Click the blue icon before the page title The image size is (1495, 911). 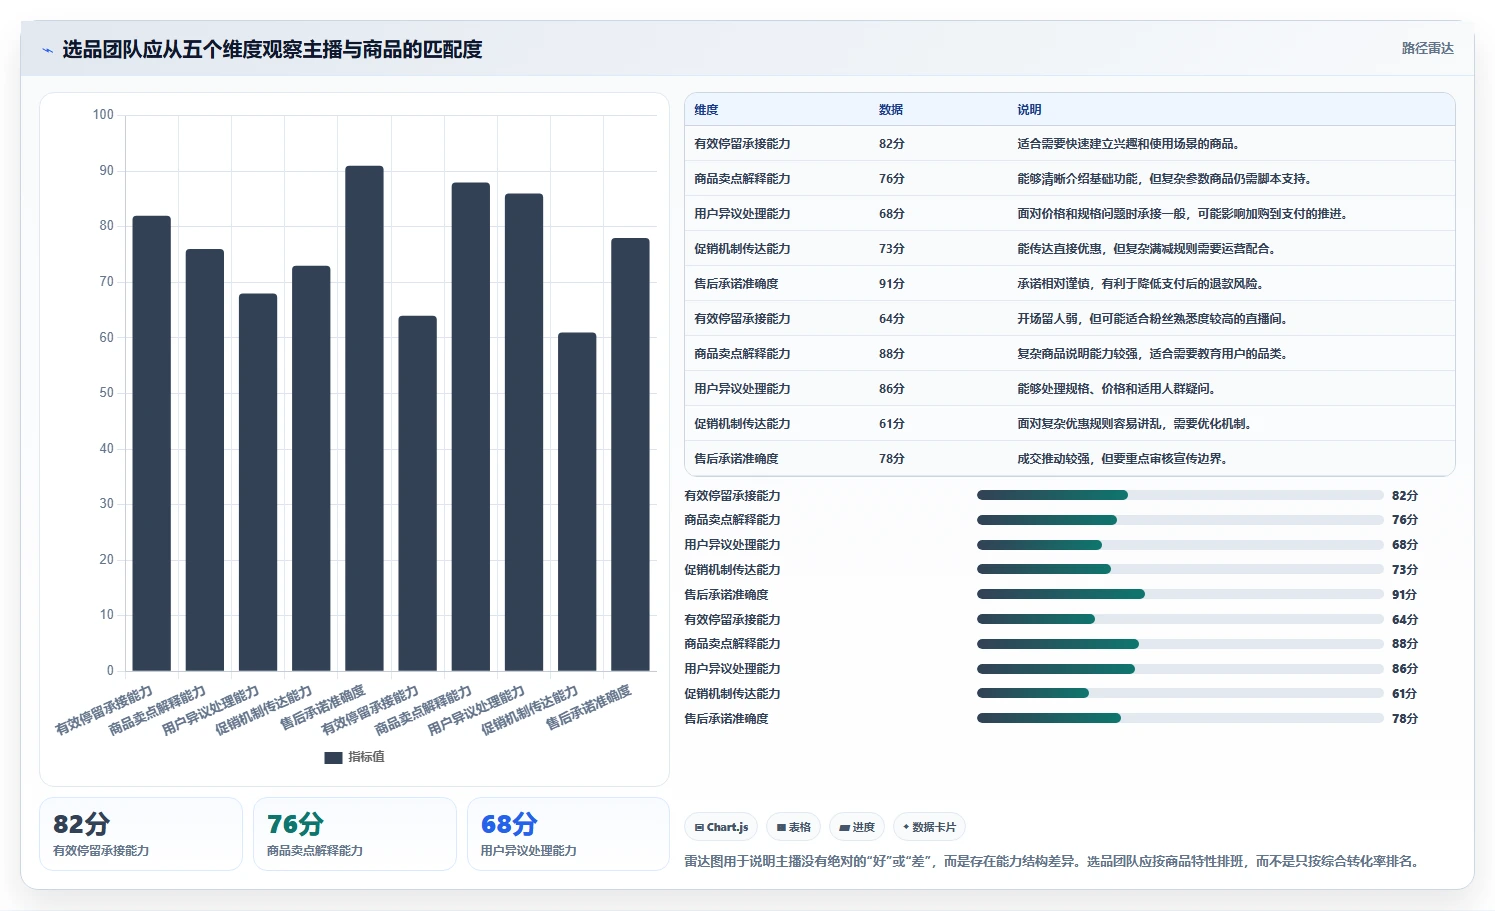[47, 50]
